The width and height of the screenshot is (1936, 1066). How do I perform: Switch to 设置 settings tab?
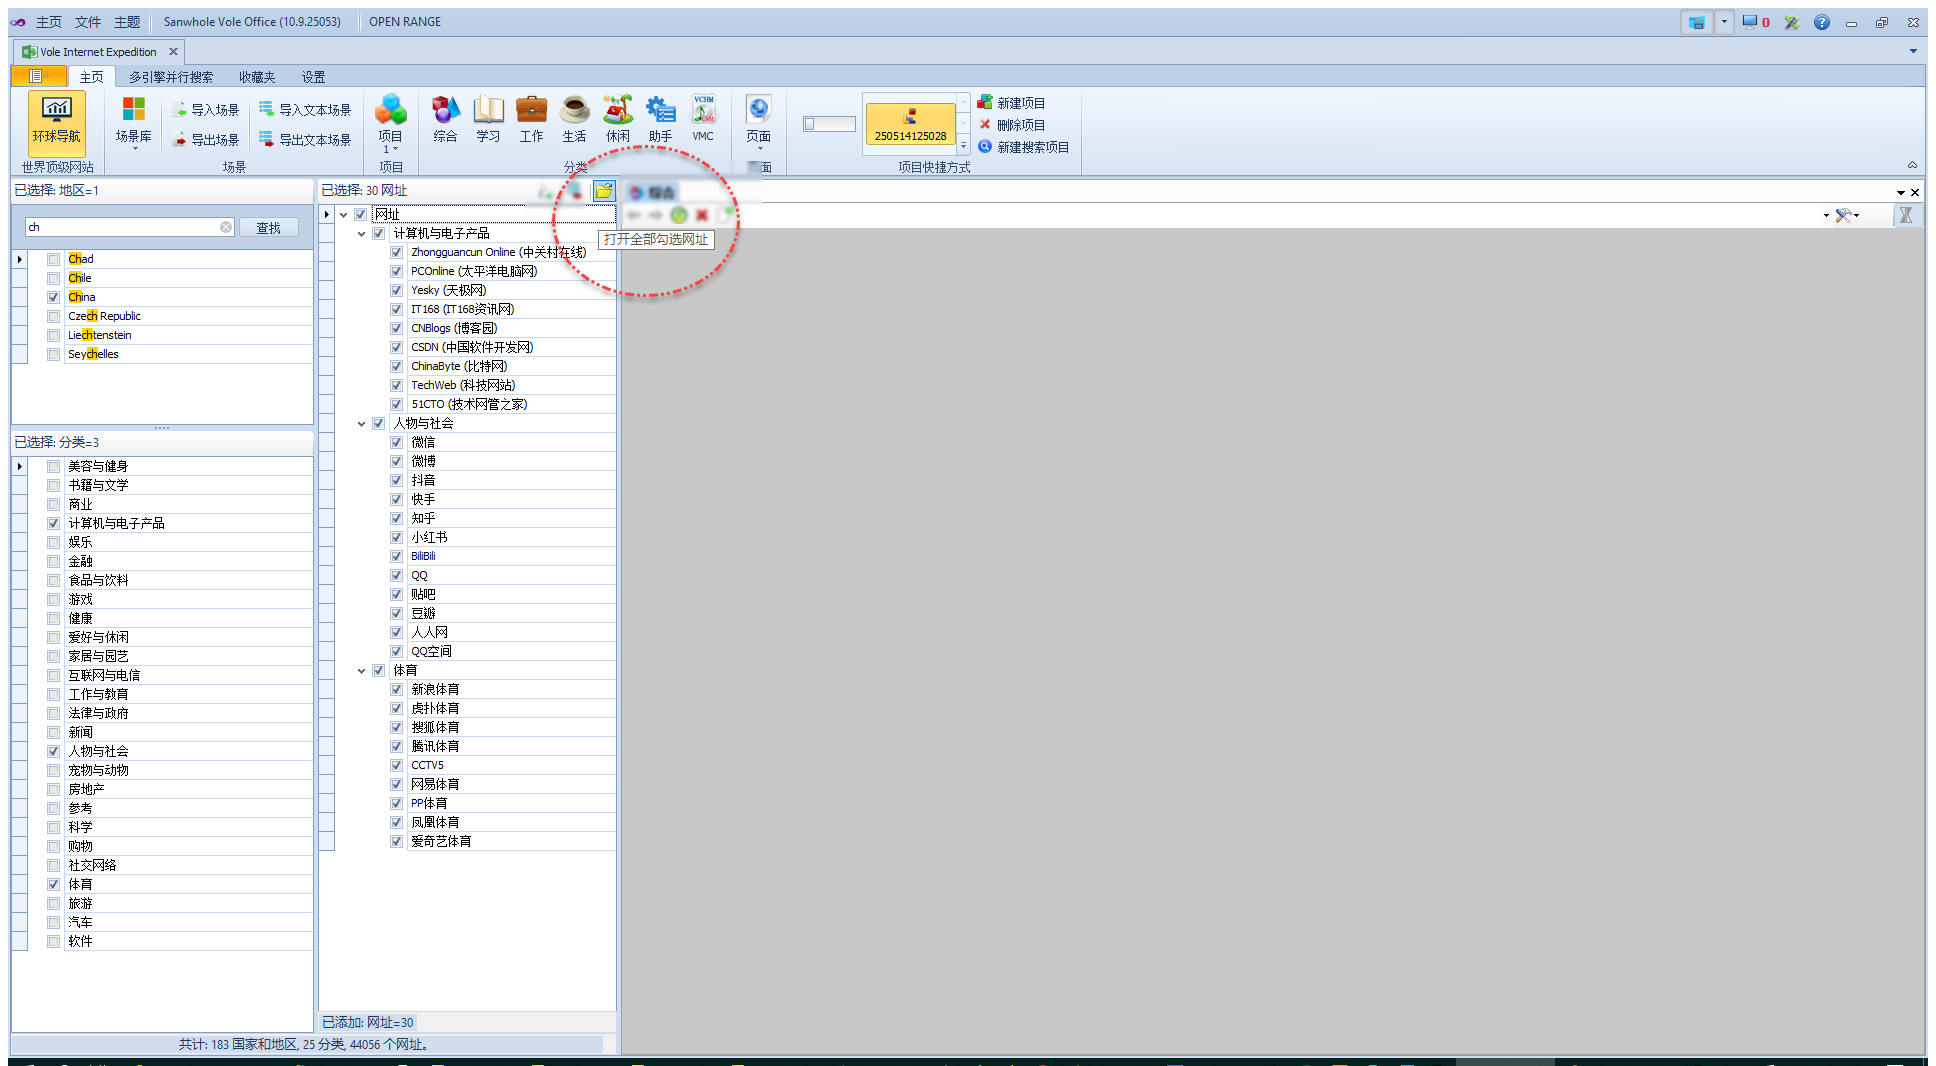(x=314, y=77)
